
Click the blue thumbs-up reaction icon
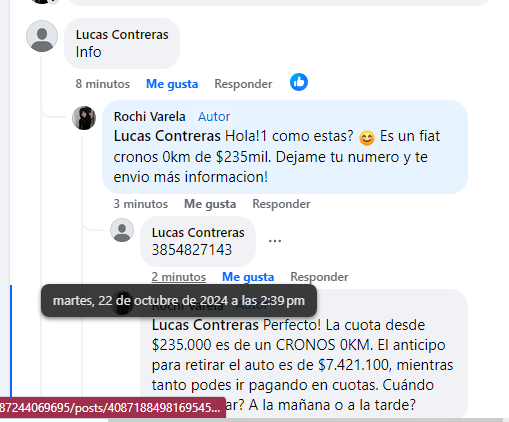tap(299, 82)
